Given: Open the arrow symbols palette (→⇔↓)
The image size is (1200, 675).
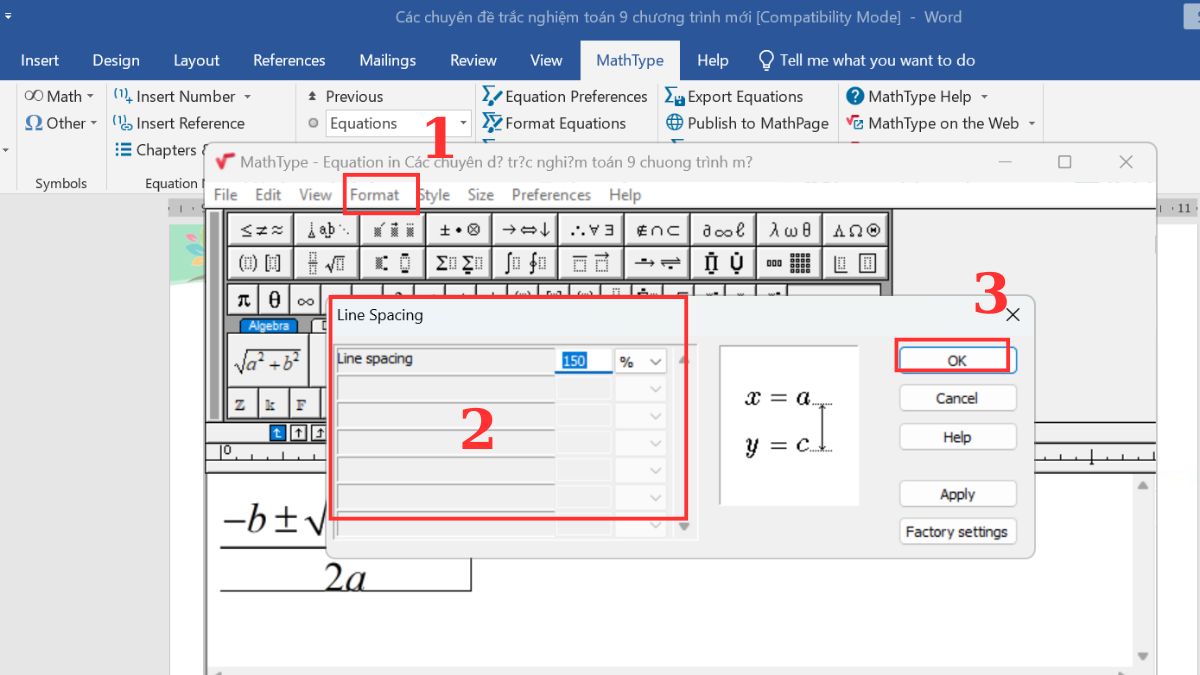Looking at the screenshot, I should click(x=525, y=229).
